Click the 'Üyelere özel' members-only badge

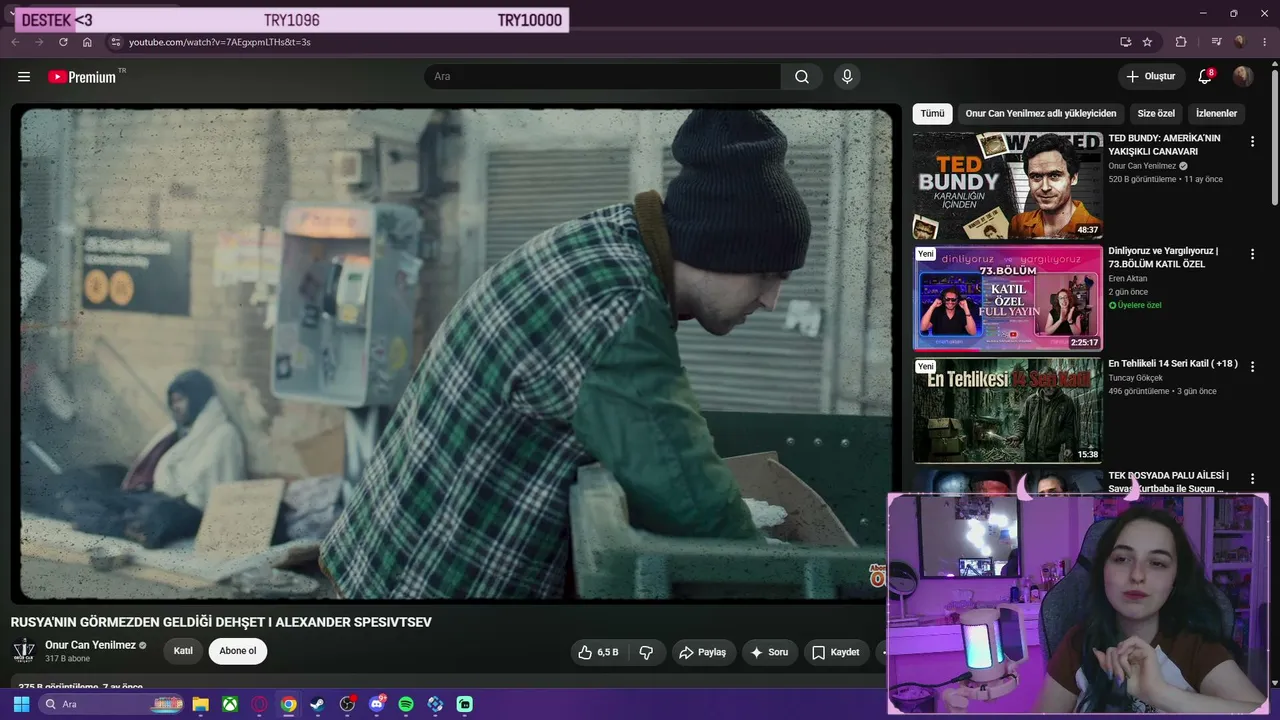[x=1135, y=305]
